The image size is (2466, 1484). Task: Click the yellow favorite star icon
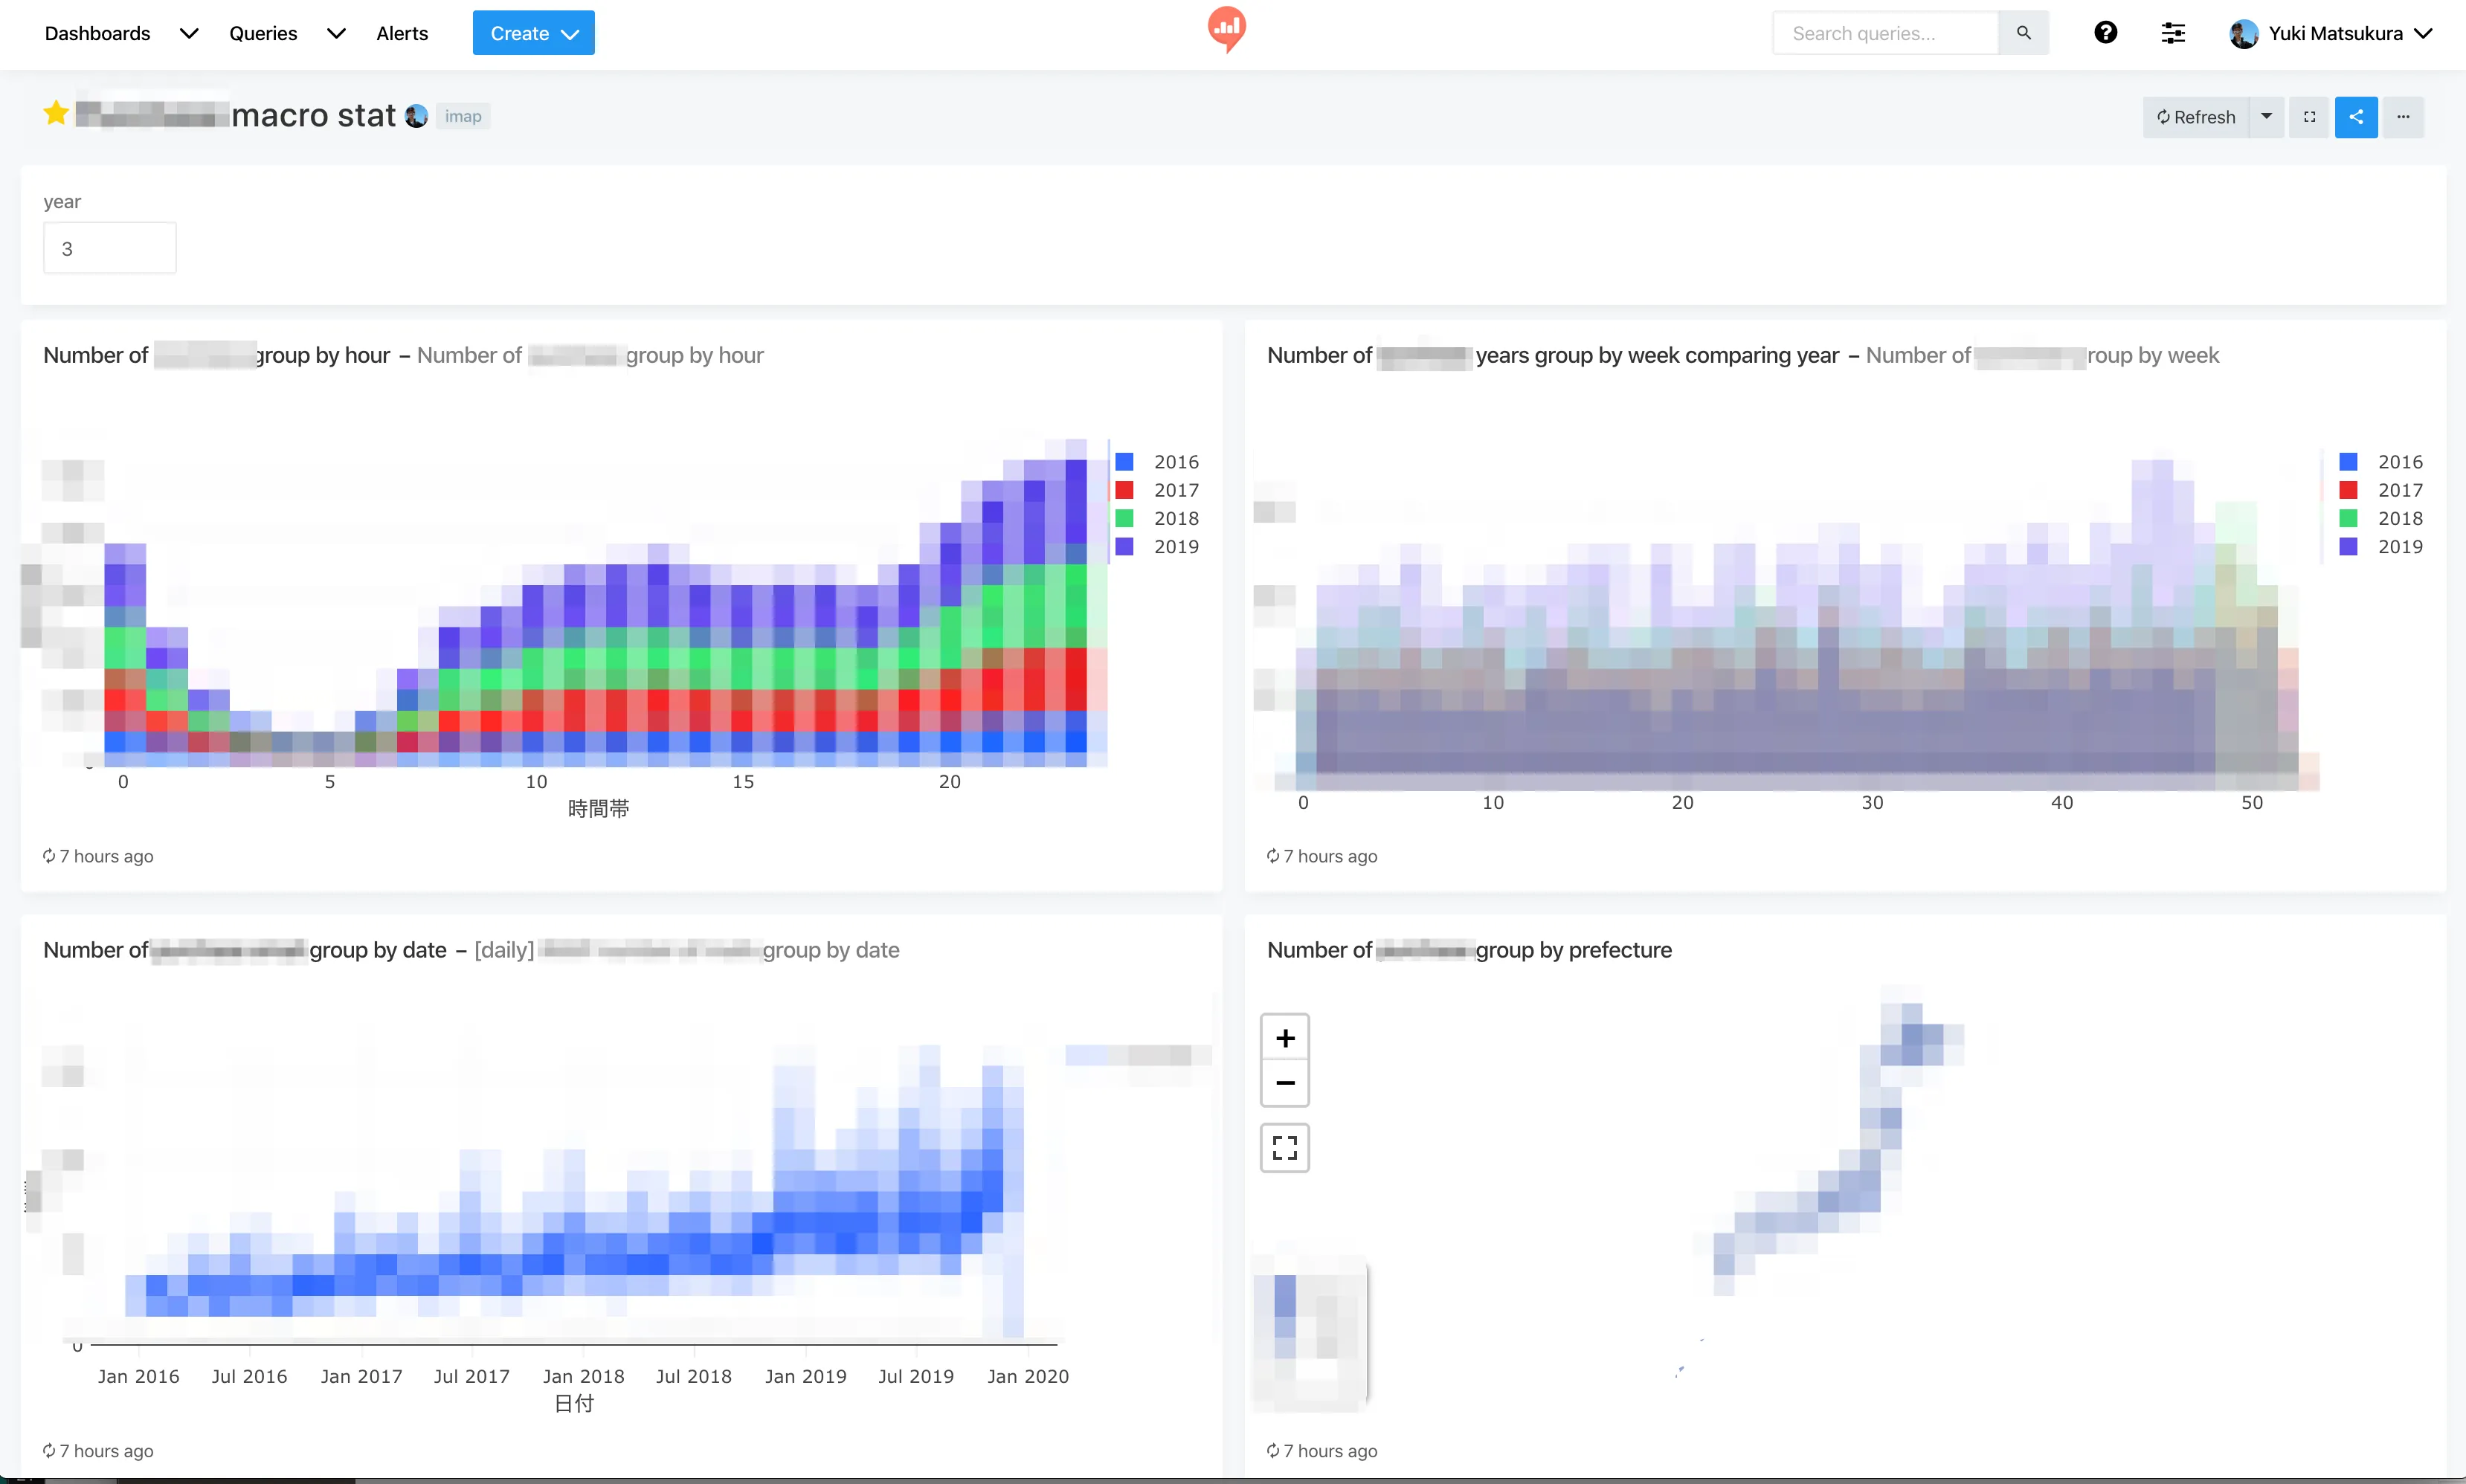[56, 114]
